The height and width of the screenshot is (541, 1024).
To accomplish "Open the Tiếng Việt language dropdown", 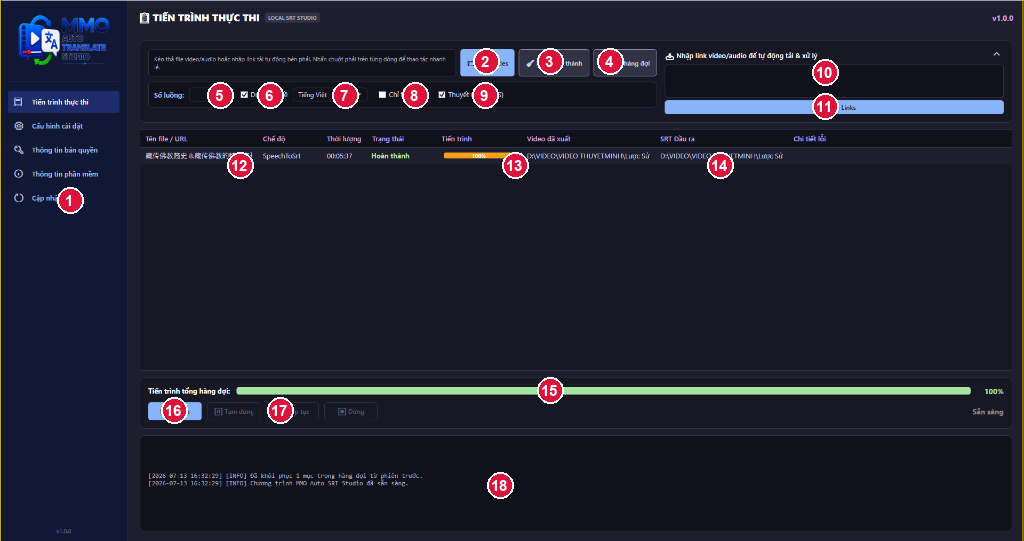I will 330,95.
